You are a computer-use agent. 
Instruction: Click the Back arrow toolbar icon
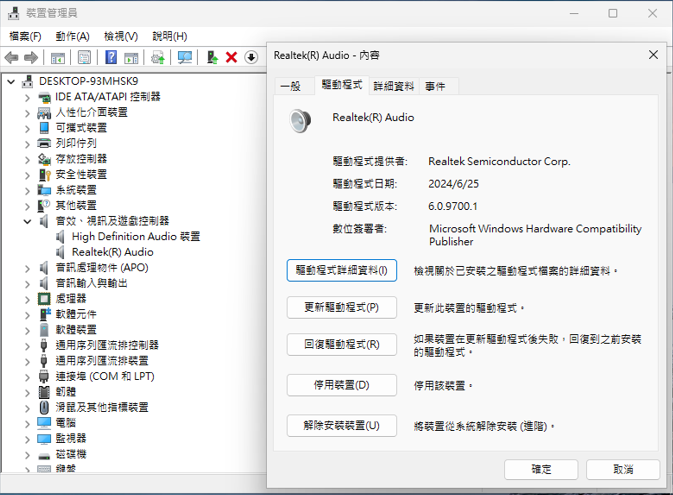pyautogui.click(x=12, y=57)
